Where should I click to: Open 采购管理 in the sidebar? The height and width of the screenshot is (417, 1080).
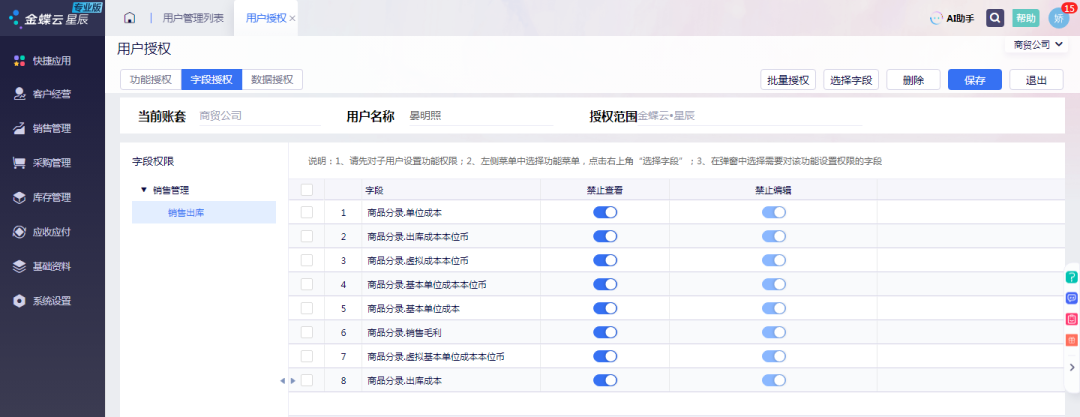point(52,163)
